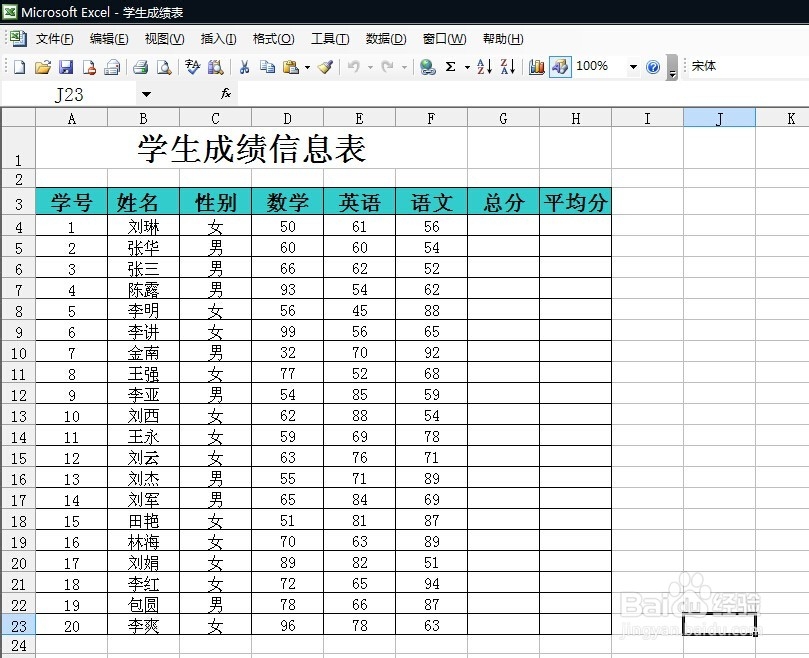Open the Zoom level dropdown arrow
Screen dimensions: 809x658
[x=633, y=66]
